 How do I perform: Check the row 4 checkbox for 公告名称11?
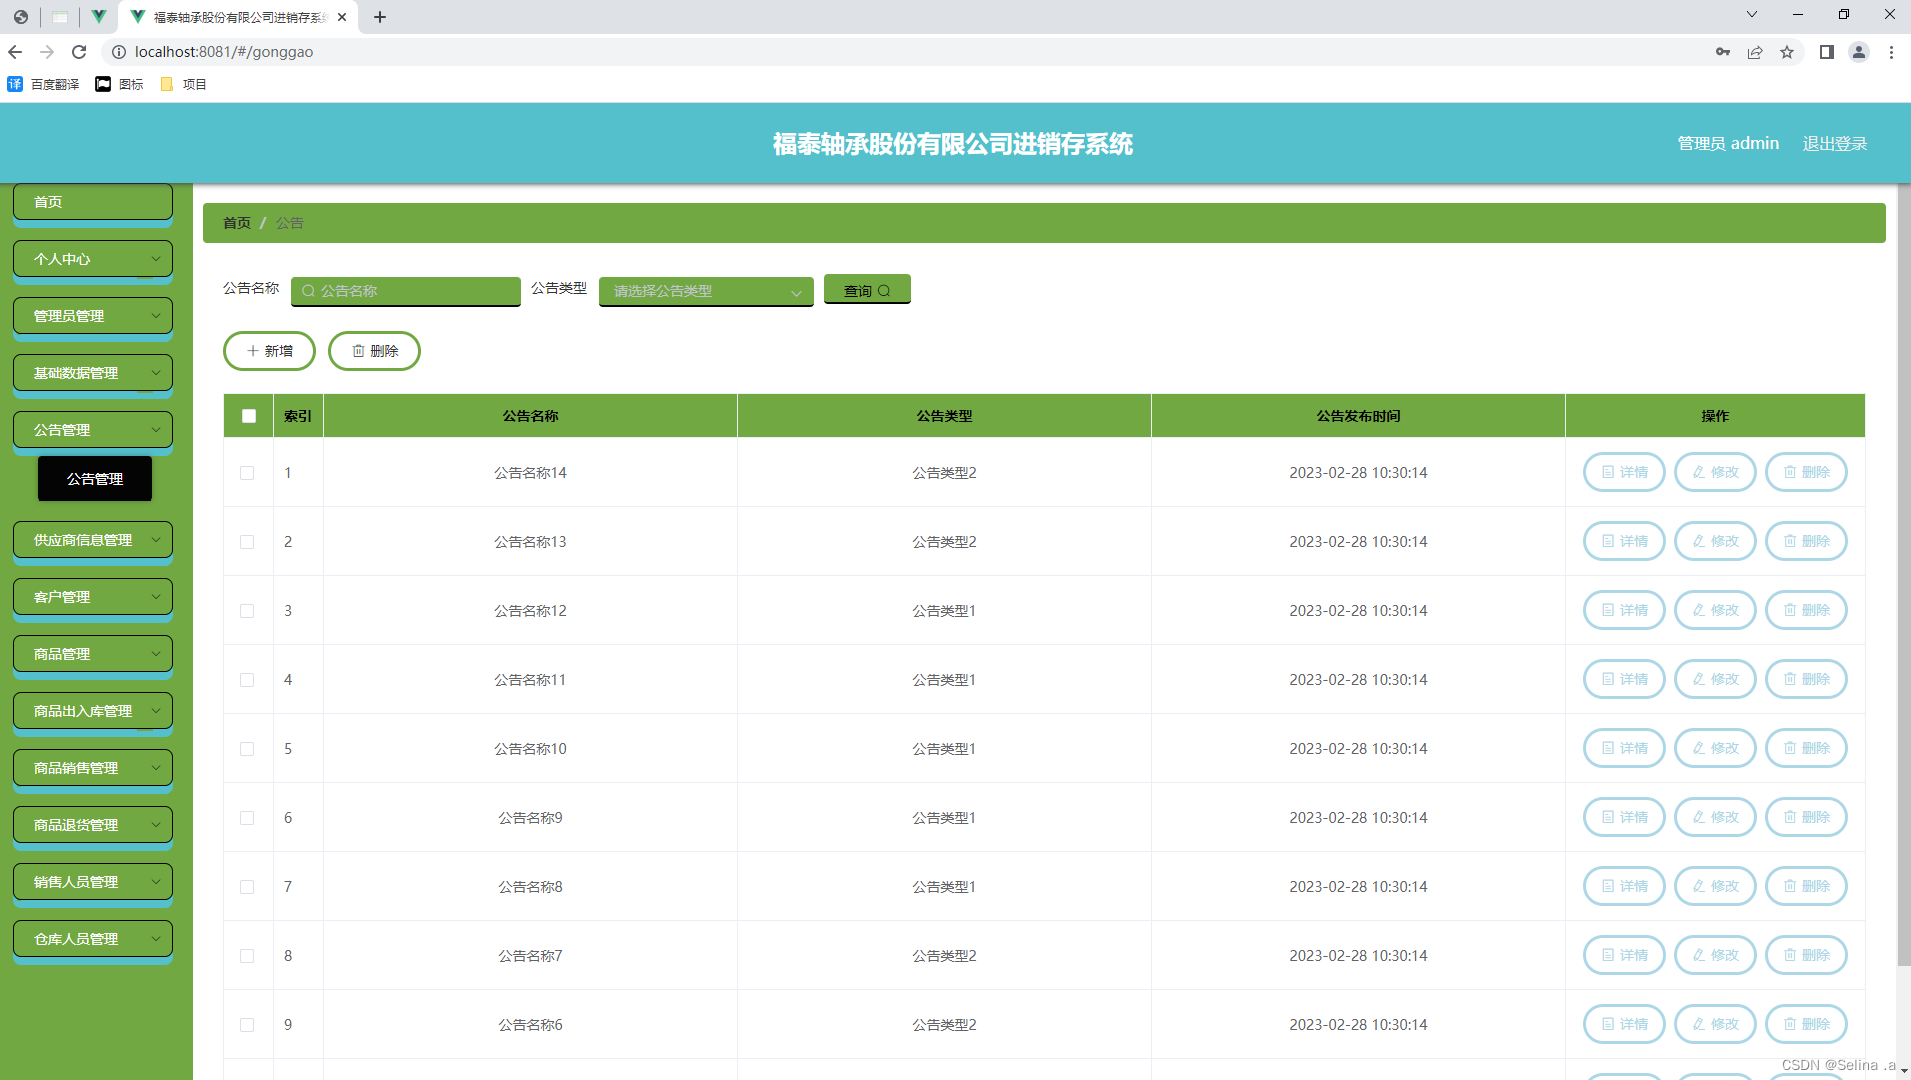coord(247,680)
